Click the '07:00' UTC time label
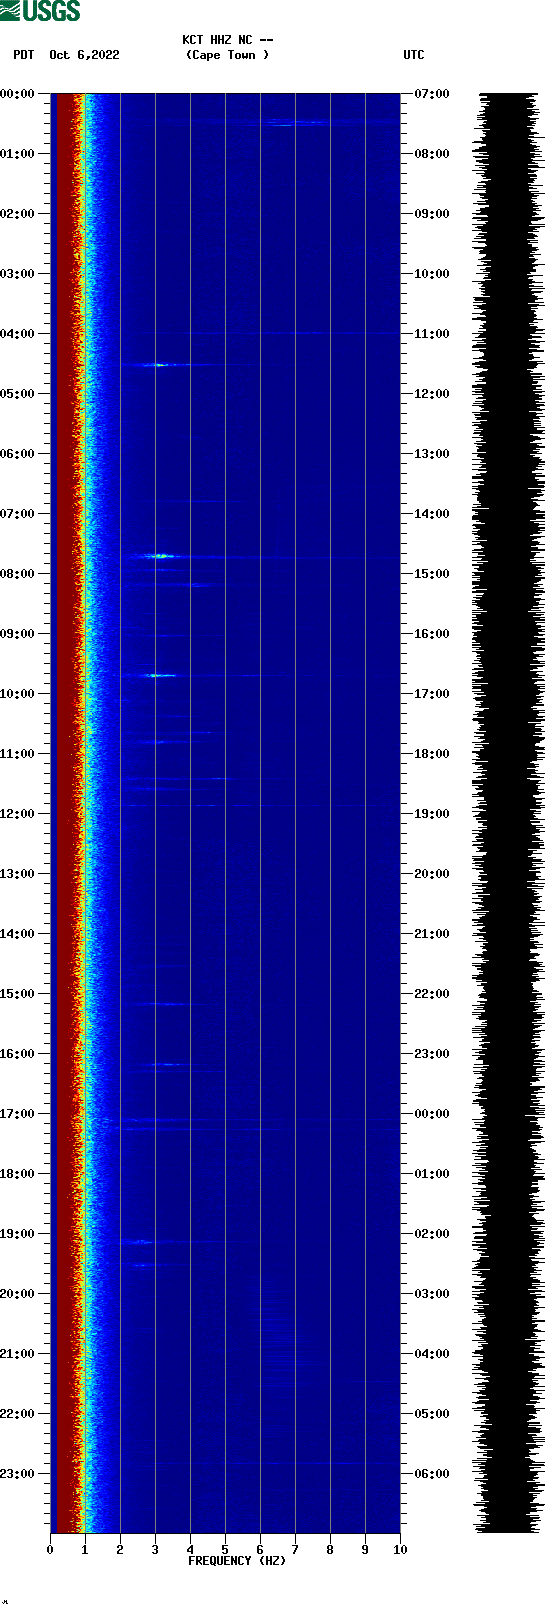 (432, 94)
